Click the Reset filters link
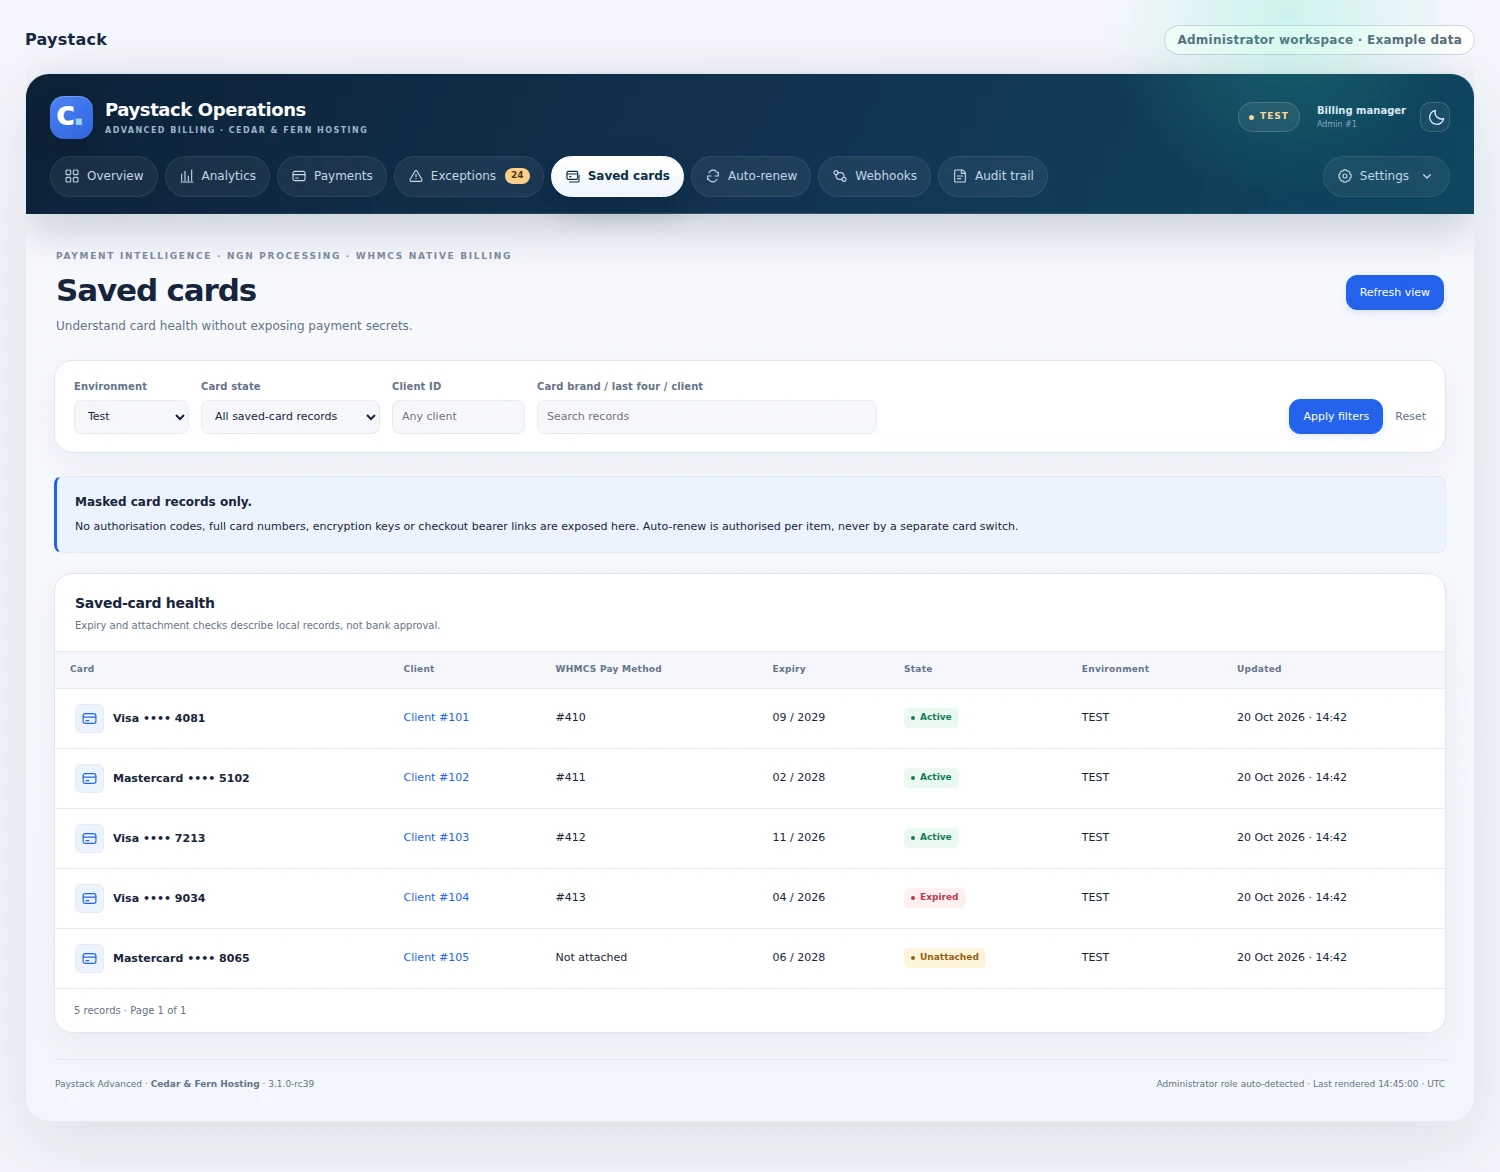 pos(1410,417)
